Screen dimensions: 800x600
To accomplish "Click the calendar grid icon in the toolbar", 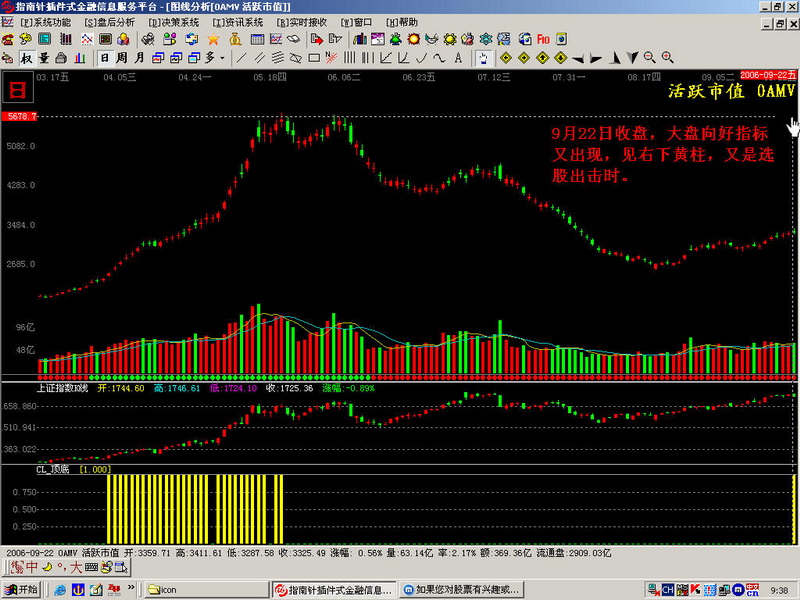I will (x=257, y=39).
